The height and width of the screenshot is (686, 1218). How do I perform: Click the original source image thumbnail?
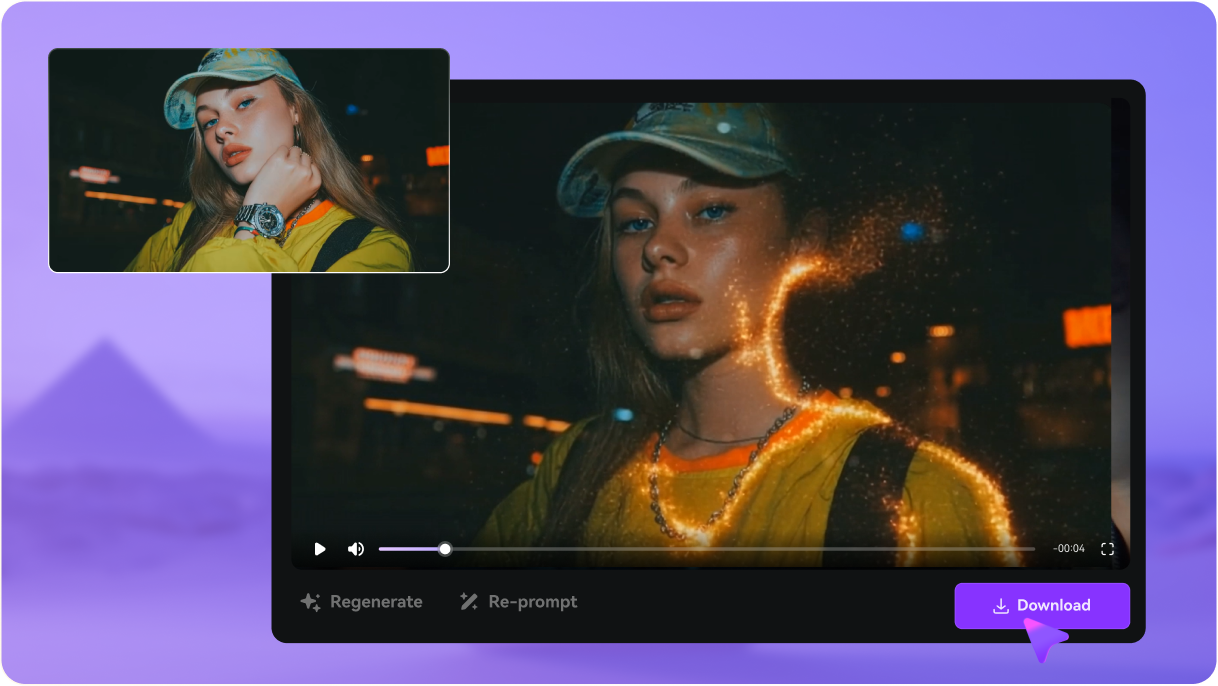[248, 160]
